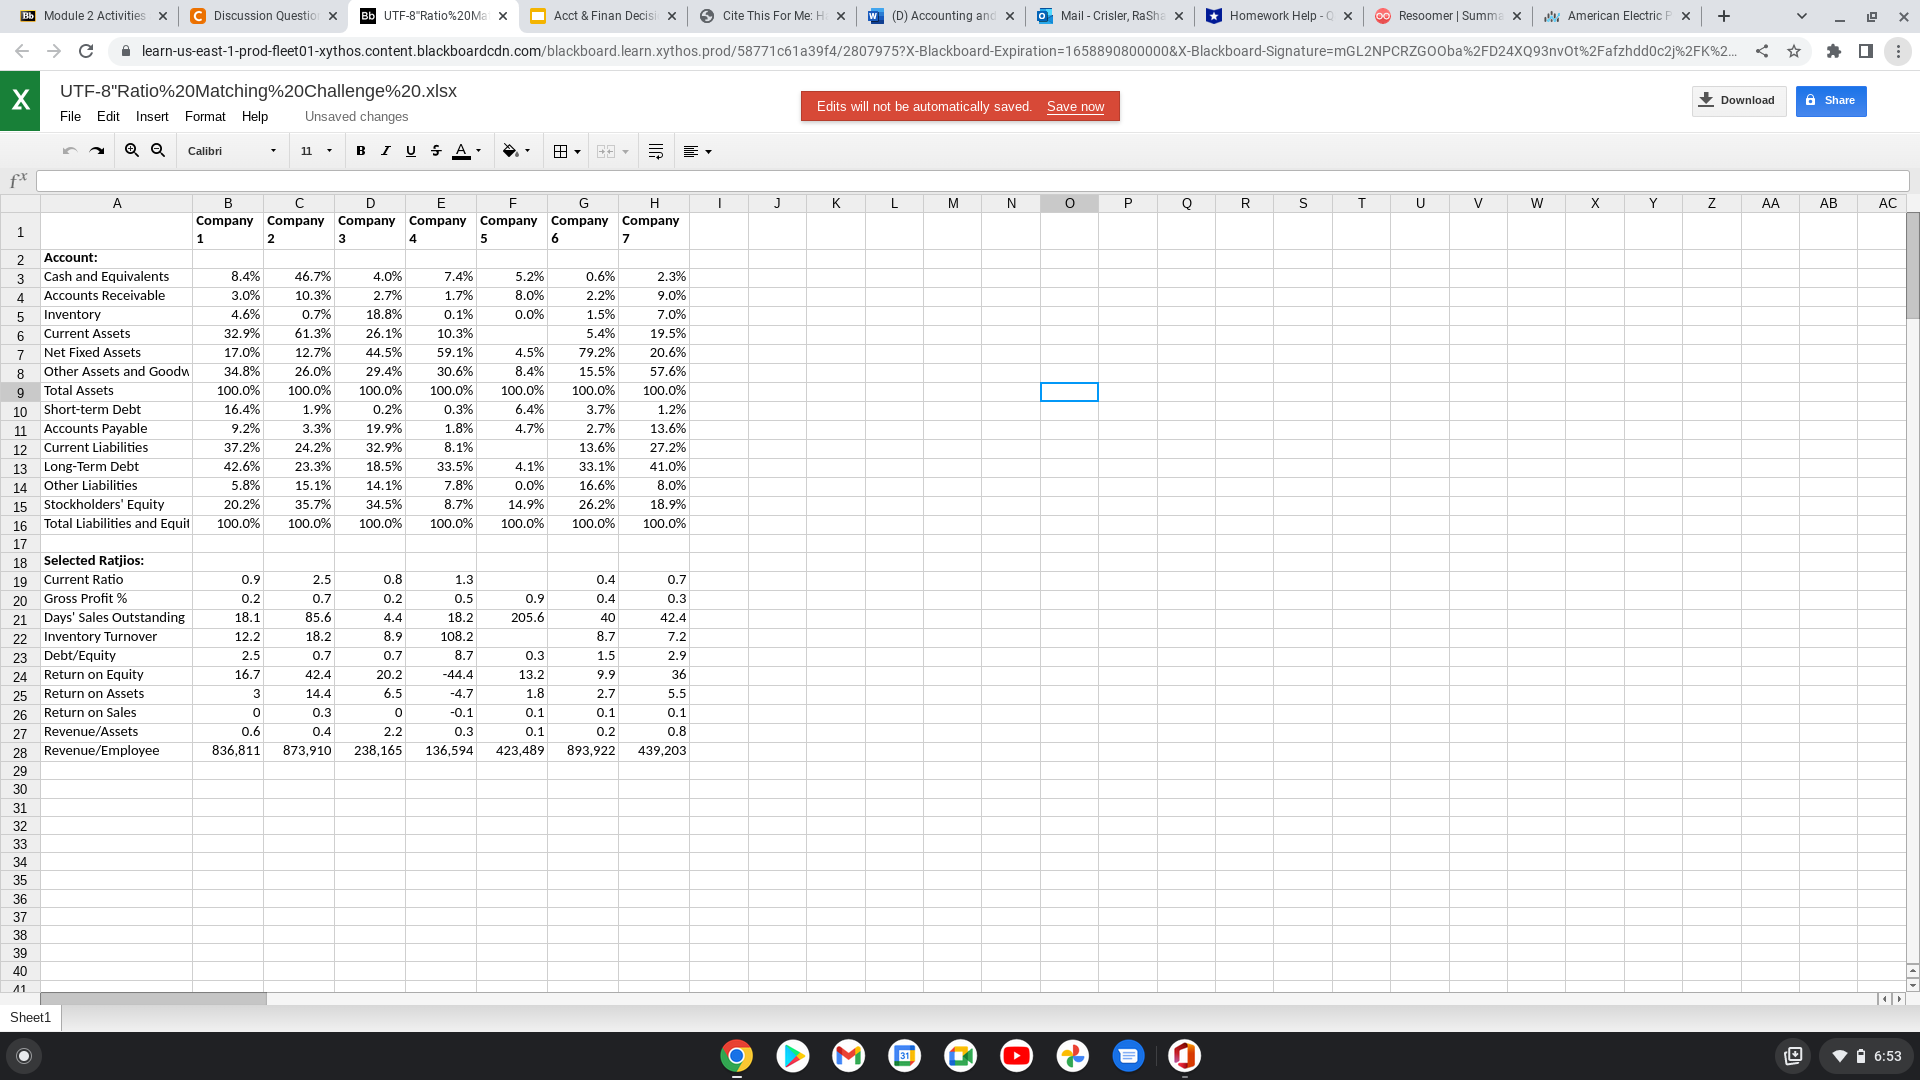Select the Zoom out icon
This screenshot has height=1080, width=1920.
click(158, 149)
